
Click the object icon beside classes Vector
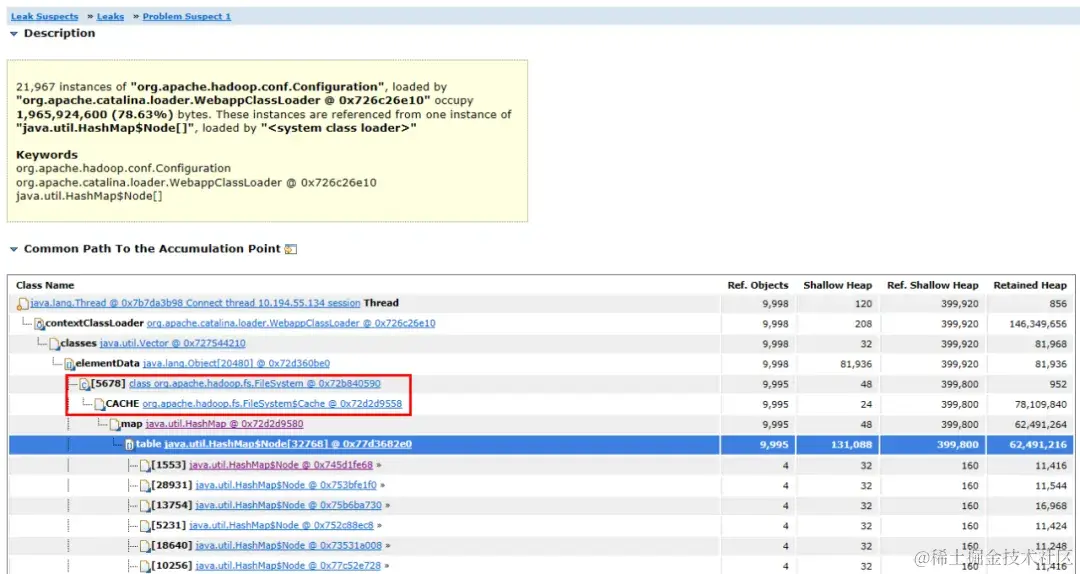pos(54,344)
